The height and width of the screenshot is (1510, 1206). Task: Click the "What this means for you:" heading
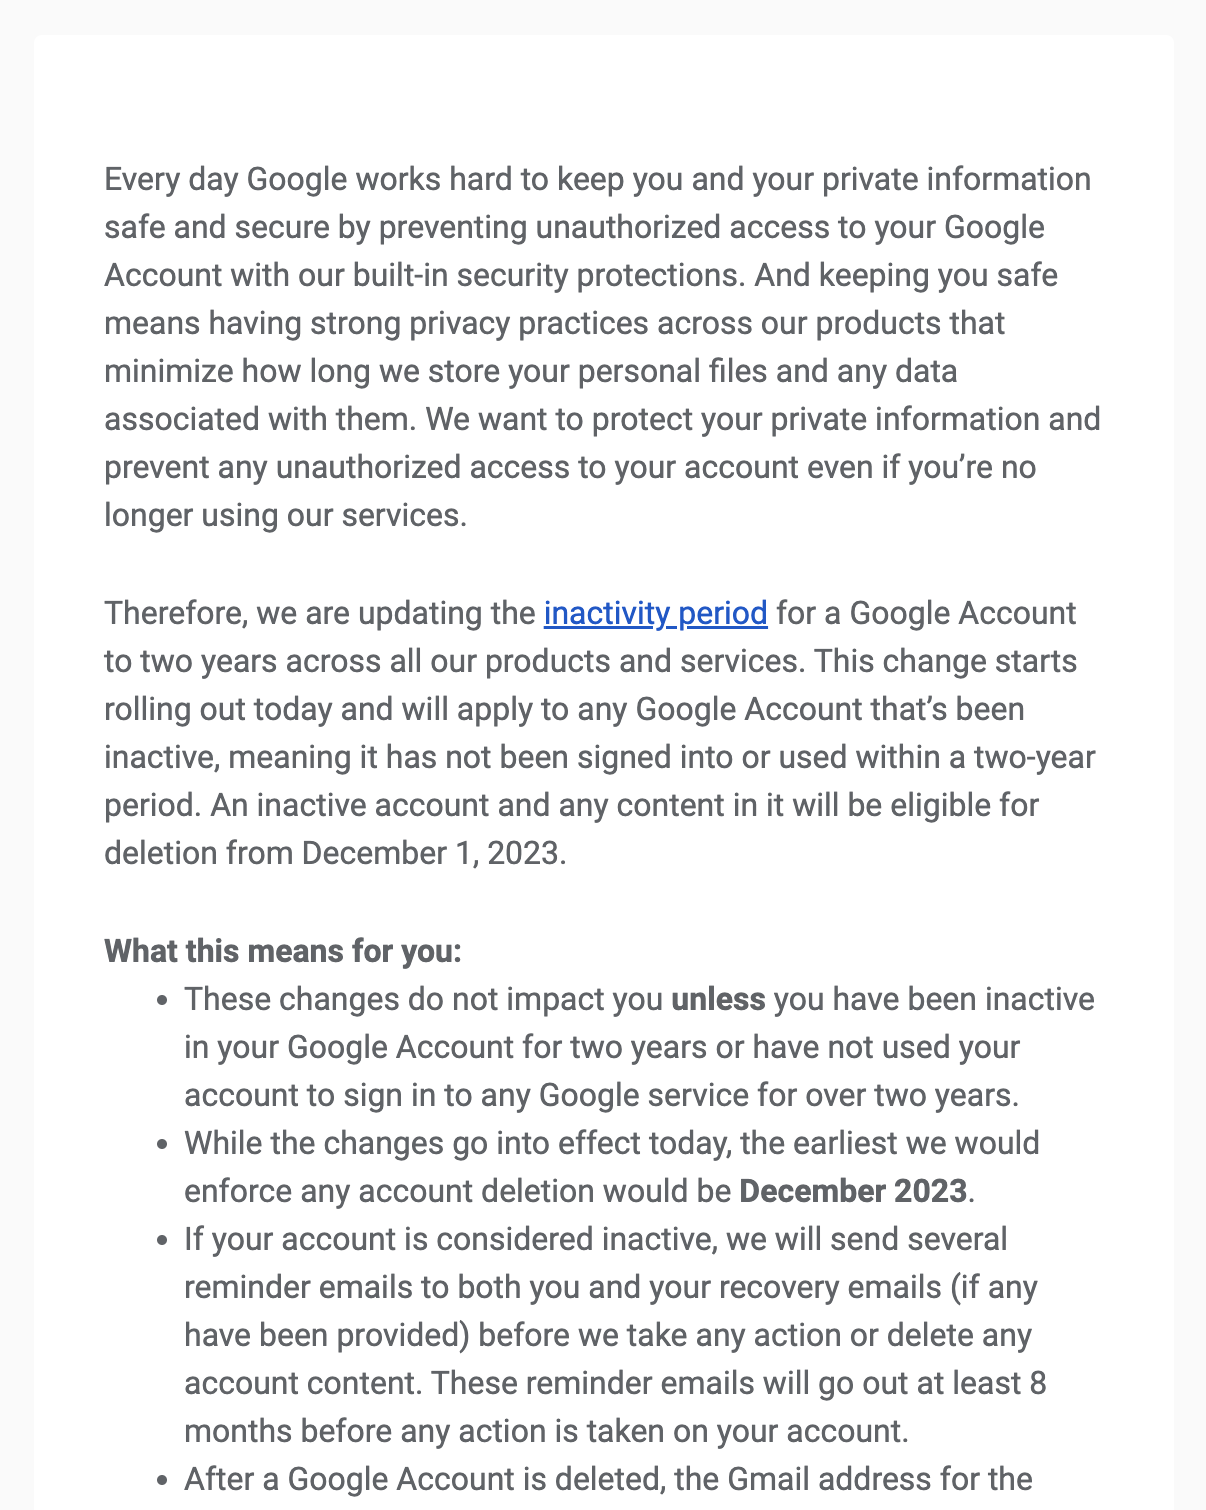283,951
